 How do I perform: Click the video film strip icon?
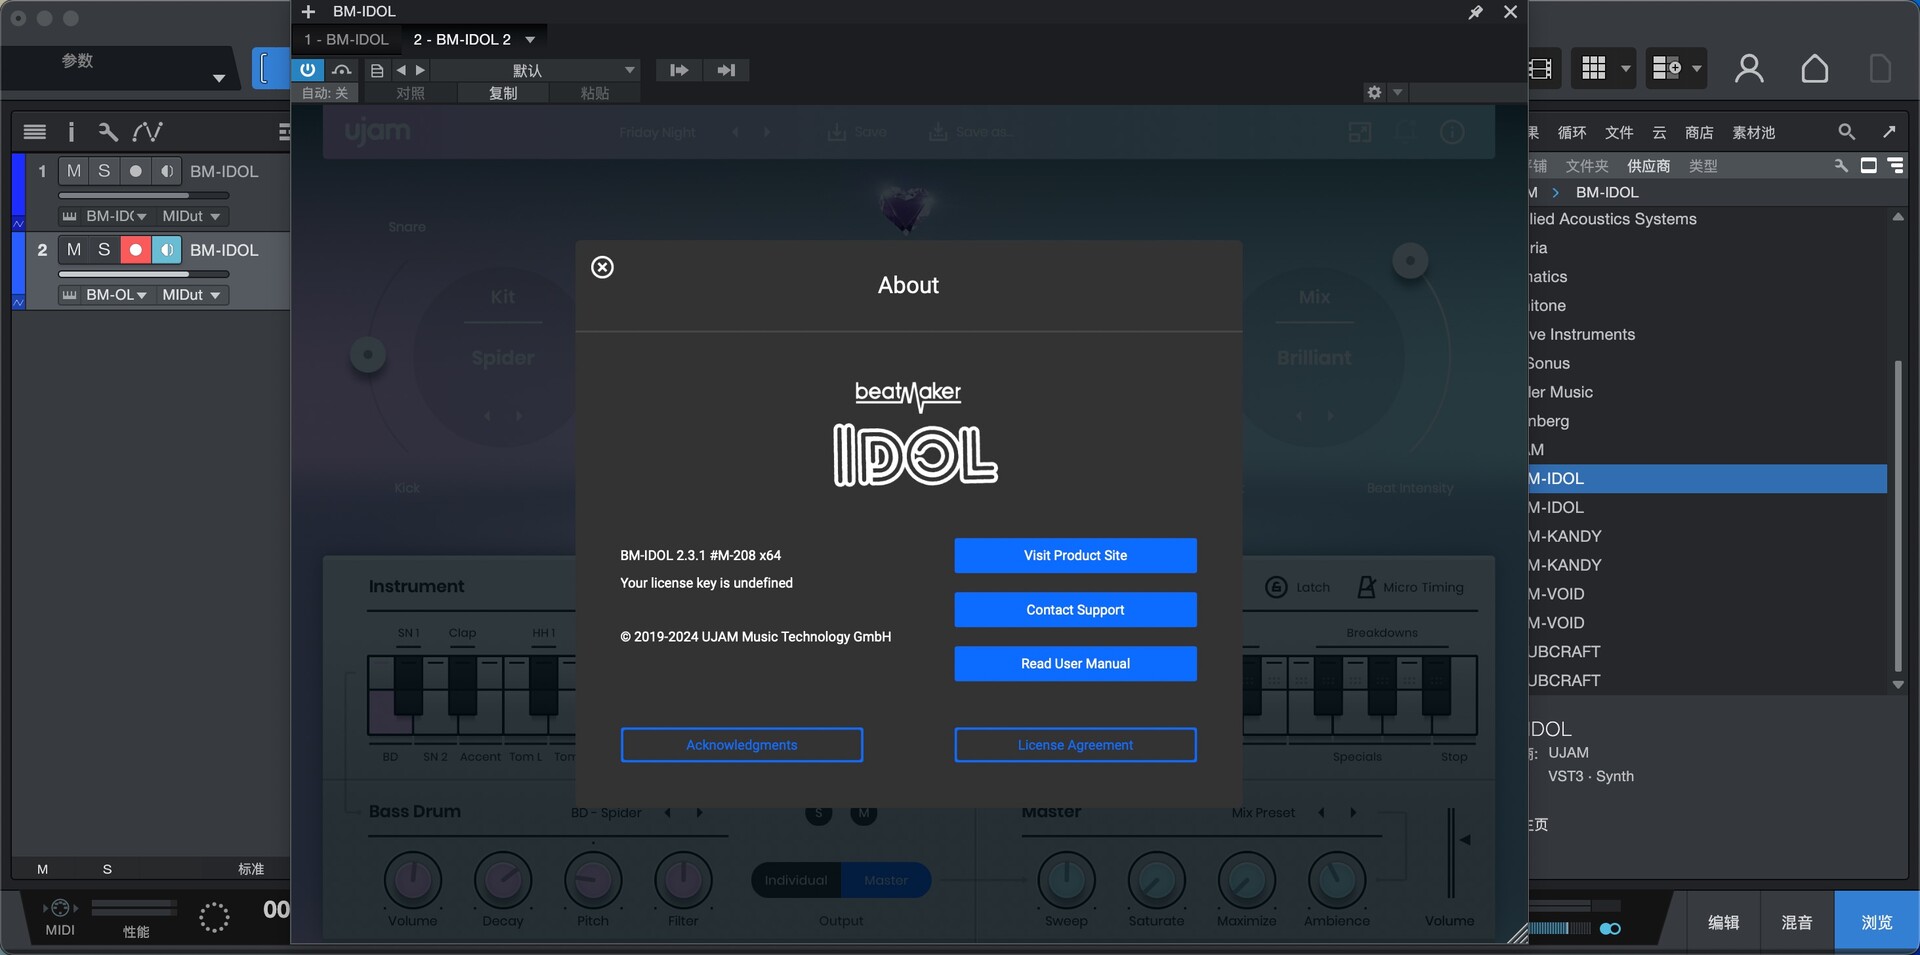(1540, 68)
